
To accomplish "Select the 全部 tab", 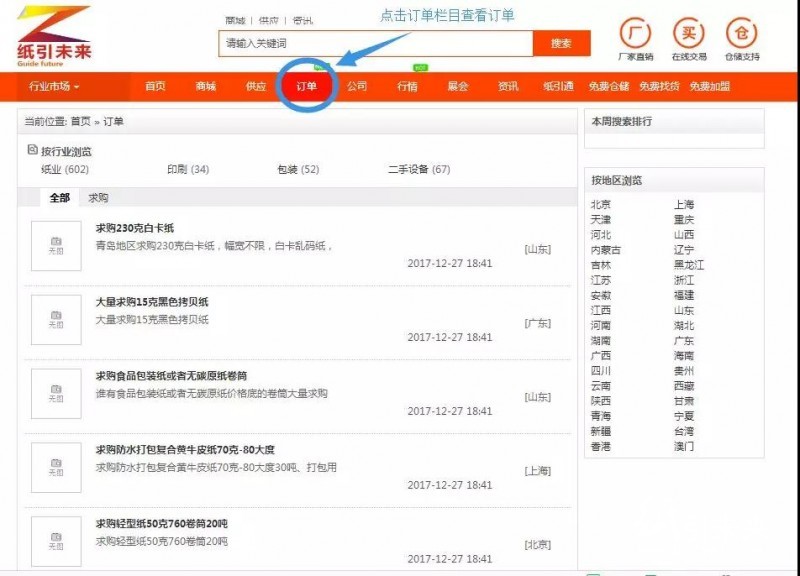I will pyautogui.click(x=60, y=198).
